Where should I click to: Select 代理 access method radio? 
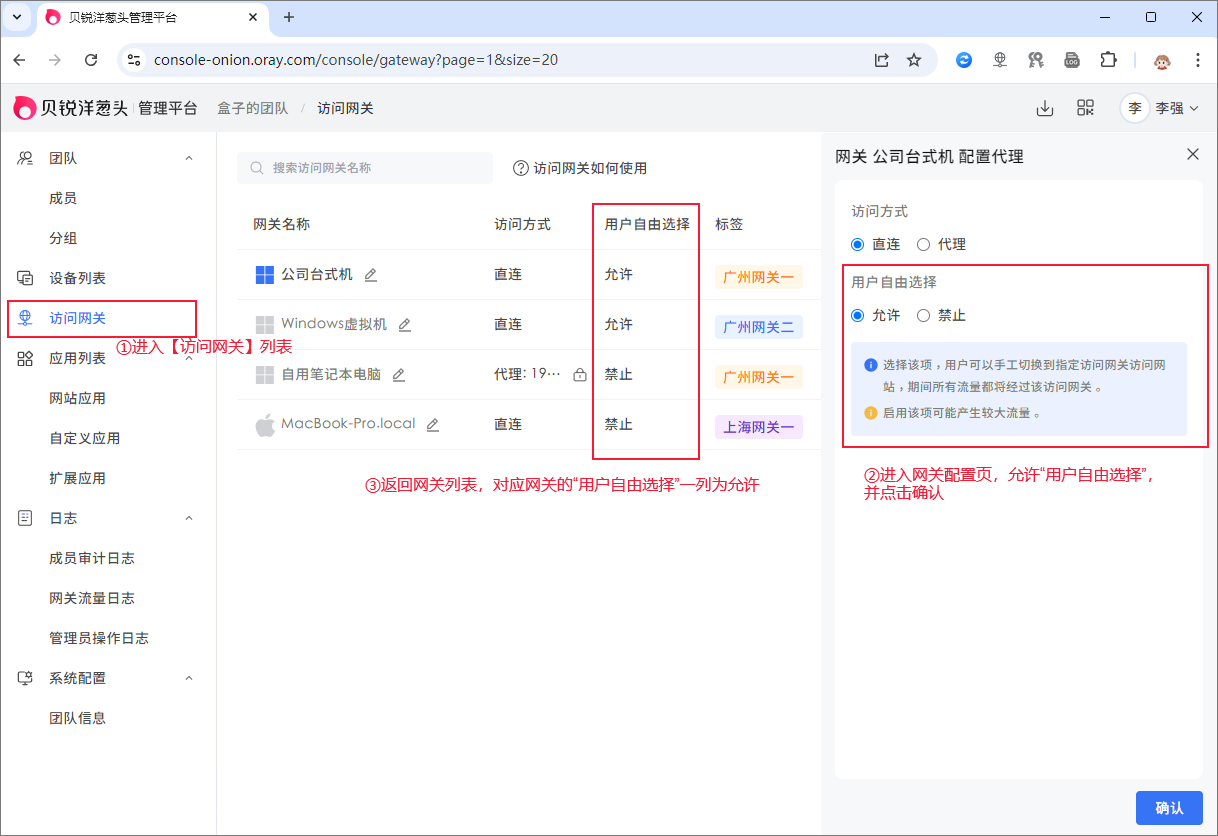pos(923,244)
